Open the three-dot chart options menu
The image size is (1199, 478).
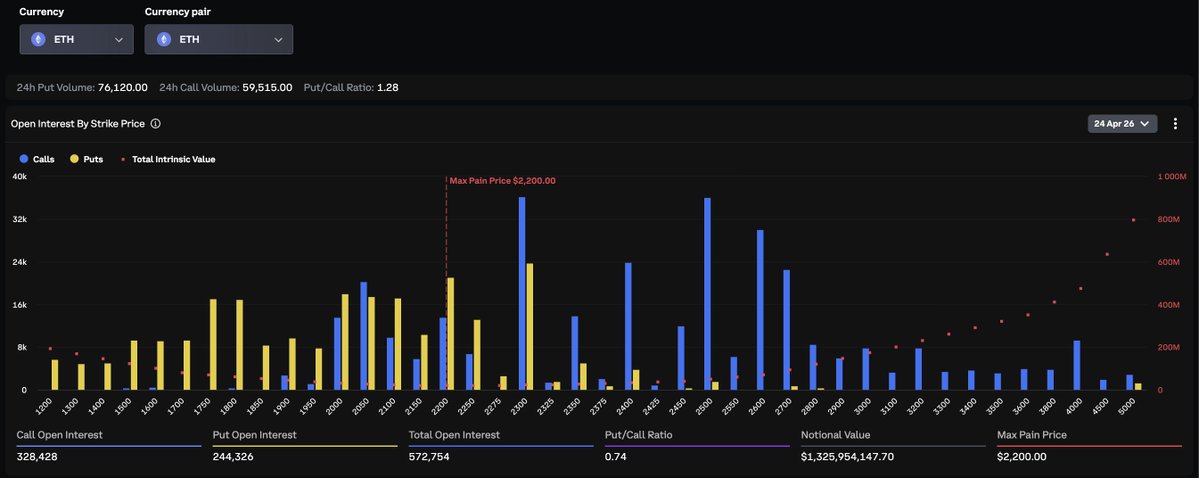[1176, 124]
